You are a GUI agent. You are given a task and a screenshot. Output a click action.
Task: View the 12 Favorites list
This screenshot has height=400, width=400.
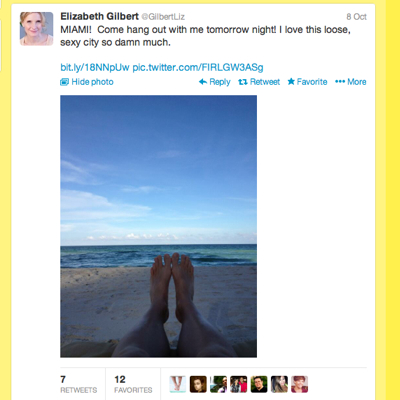(x=133, y=384)
